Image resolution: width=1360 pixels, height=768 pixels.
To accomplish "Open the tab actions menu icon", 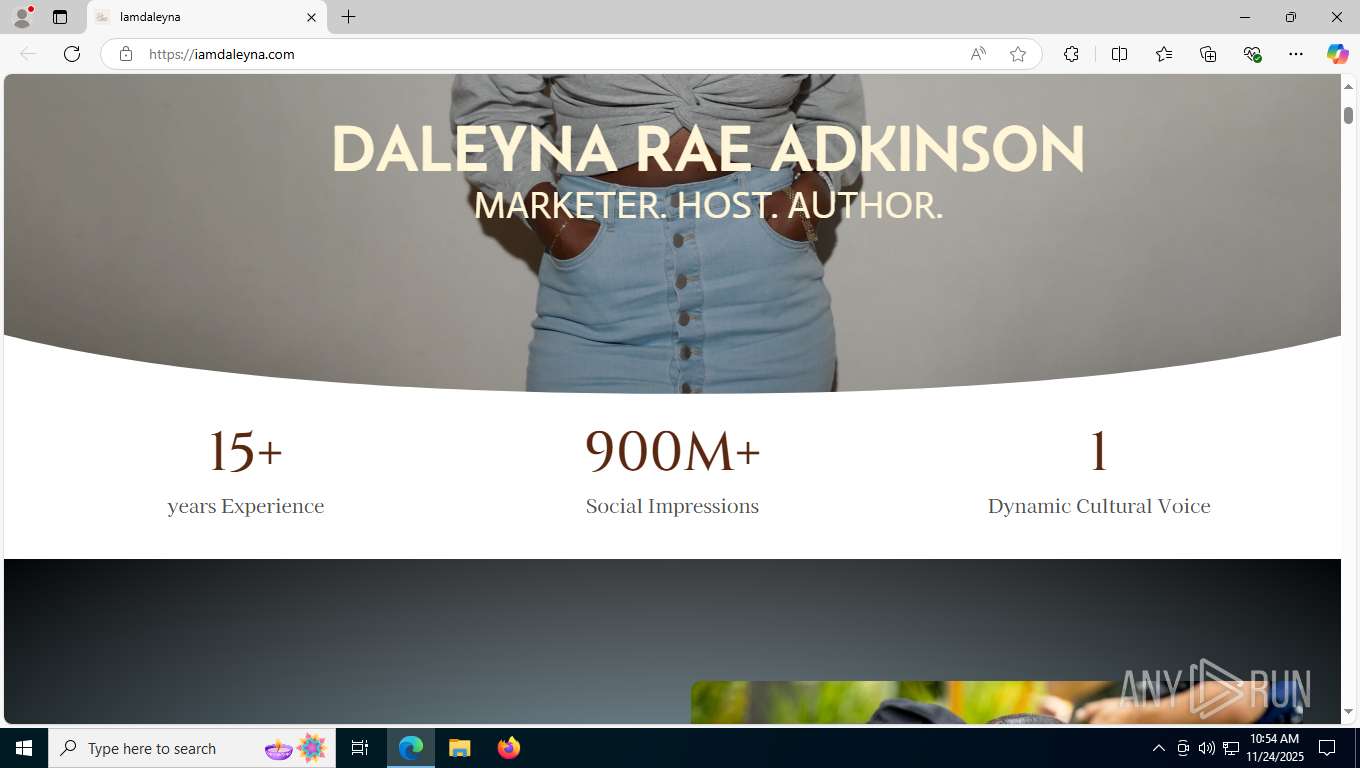I will (60, 17).
